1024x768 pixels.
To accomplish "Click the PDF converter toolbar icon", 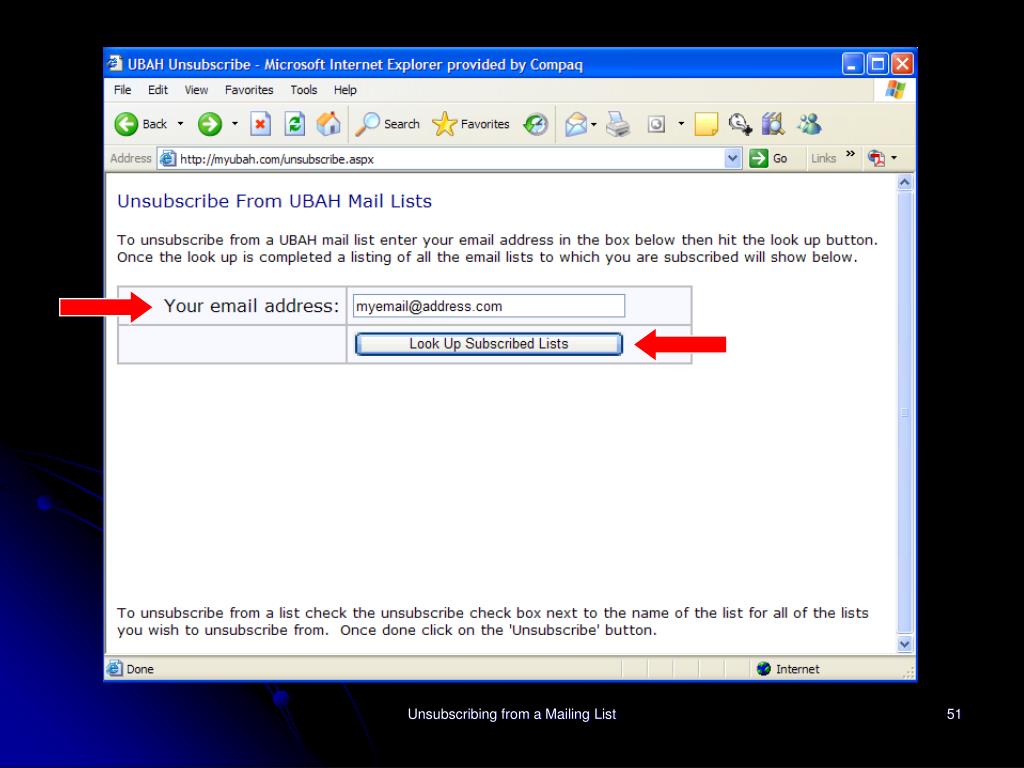I will pyautogui.click(x=876, y=158).
